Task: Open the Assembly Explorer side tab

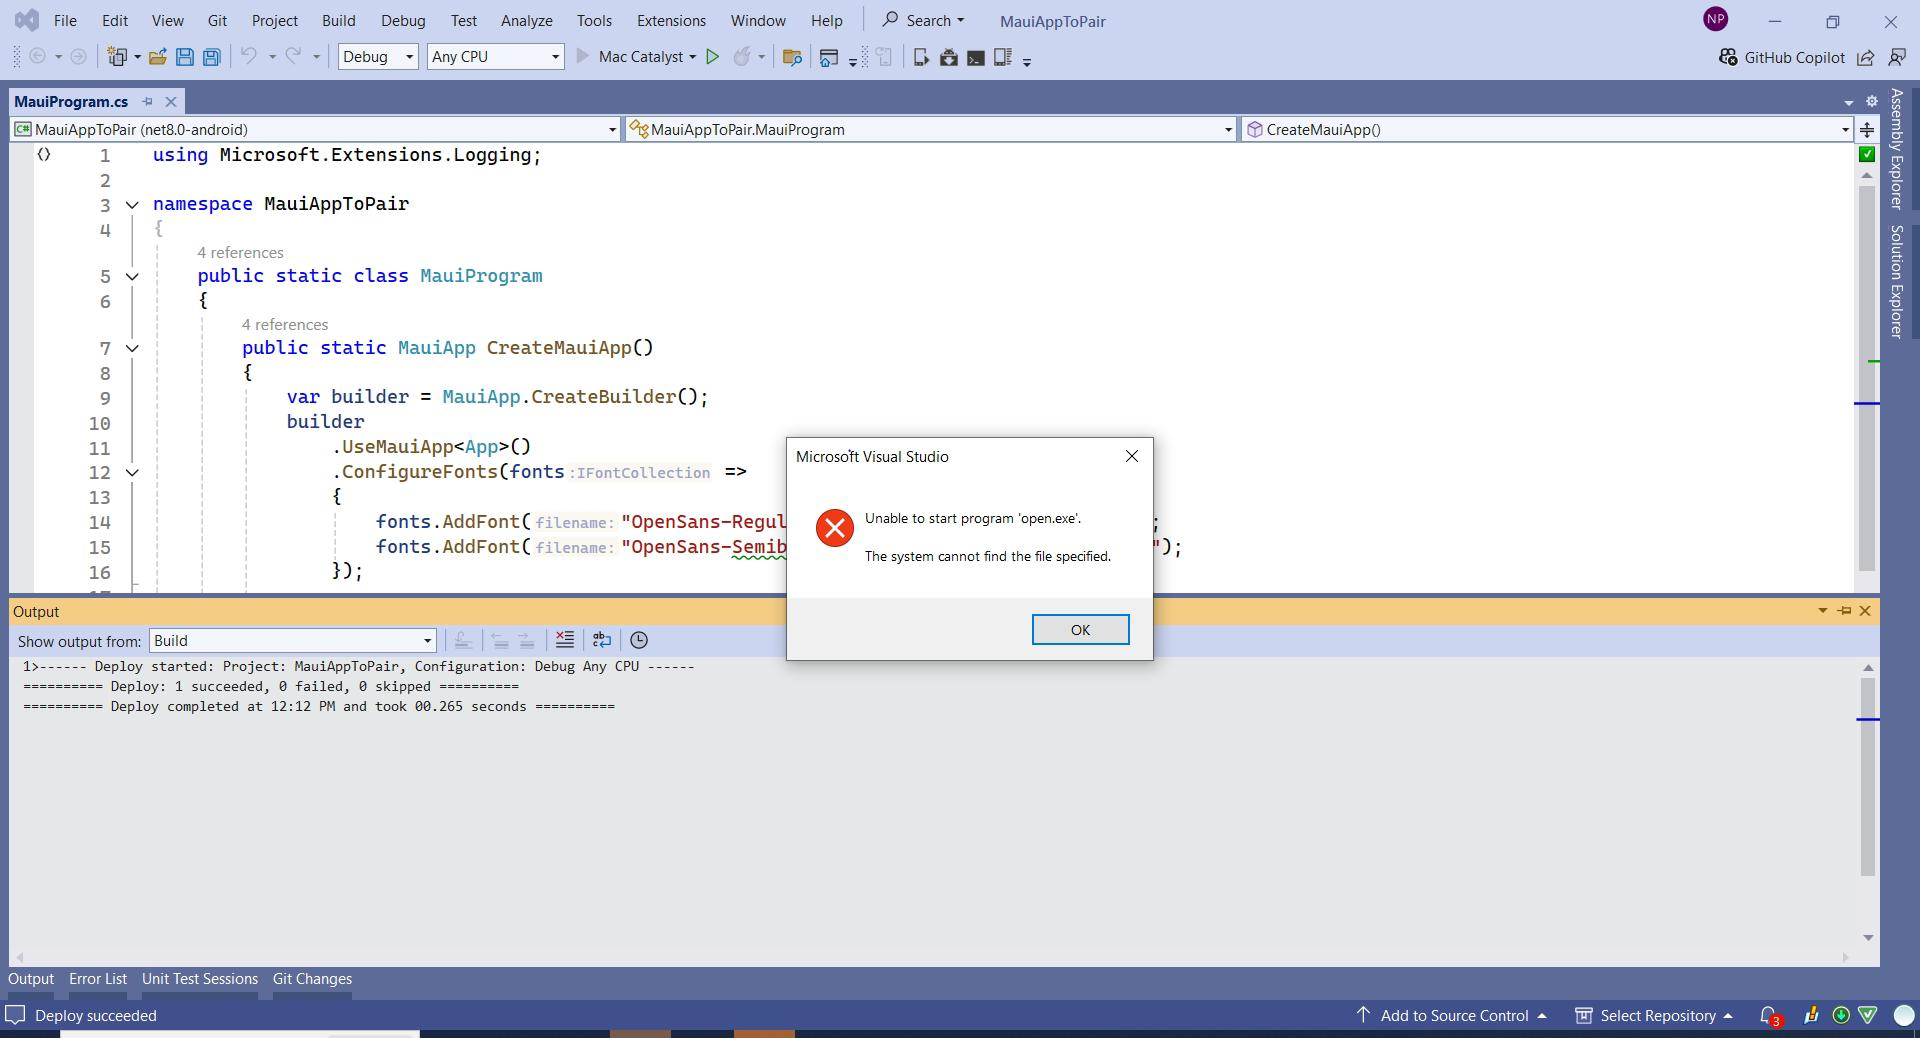Action: pyautogui.click(x=1896, y=148)
